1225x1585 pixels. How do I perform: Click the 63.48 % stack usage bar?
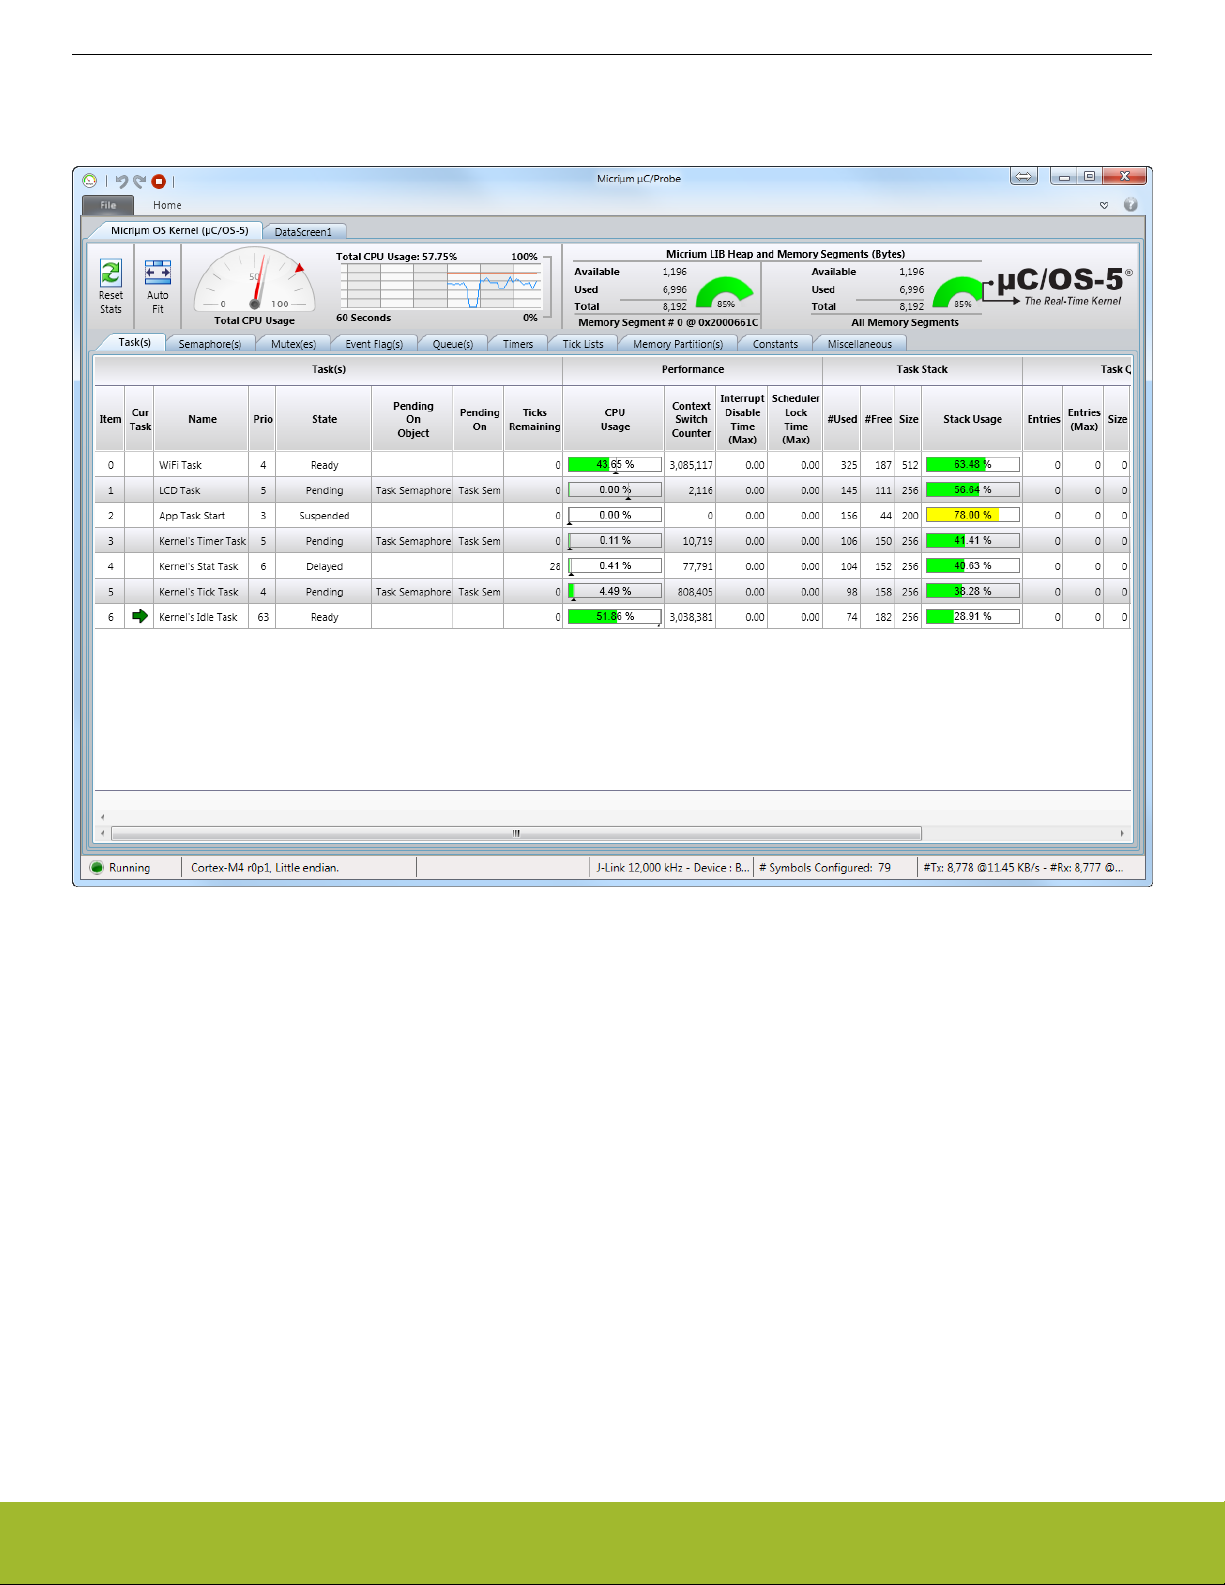972,464
